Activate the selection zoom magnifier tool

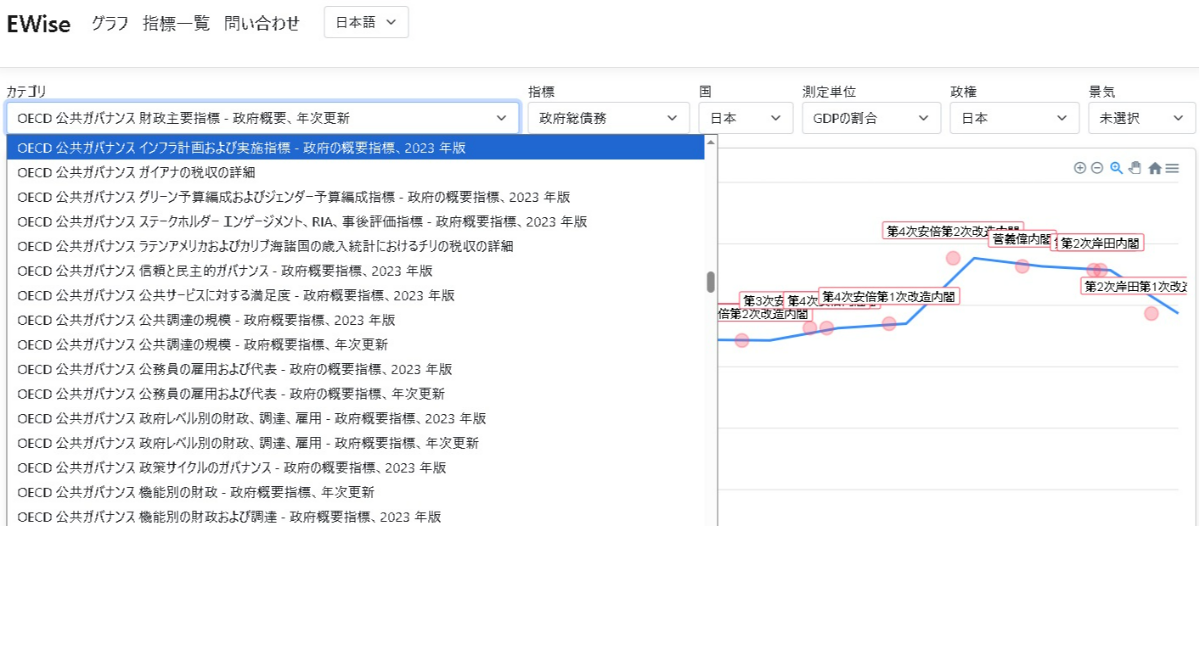point(1116,168)
